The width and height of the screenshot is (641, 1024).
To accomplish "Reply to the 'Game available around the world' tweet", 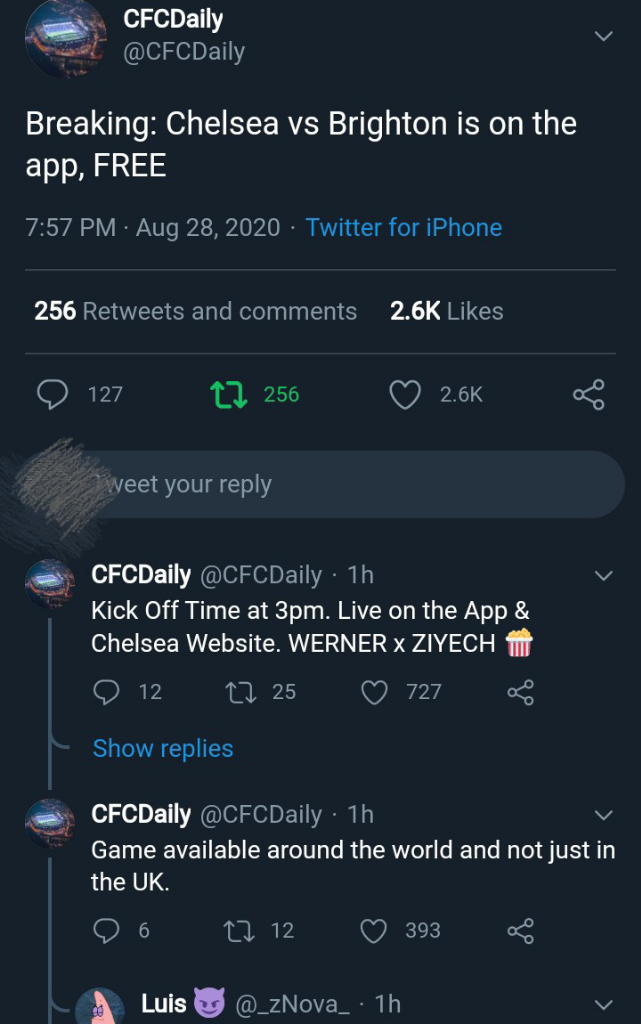I will pyautogui.click(x=106, y=931).
